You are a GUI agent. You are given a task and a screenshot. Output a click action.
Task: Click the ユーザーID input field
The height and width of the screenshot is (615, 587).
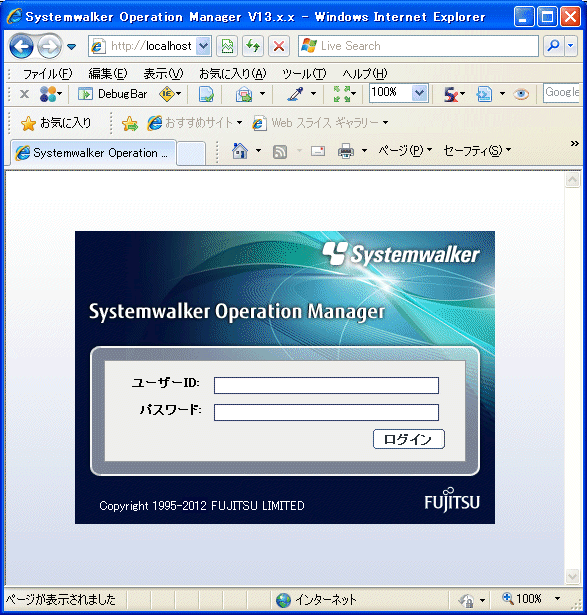click(x=326, y=385)
